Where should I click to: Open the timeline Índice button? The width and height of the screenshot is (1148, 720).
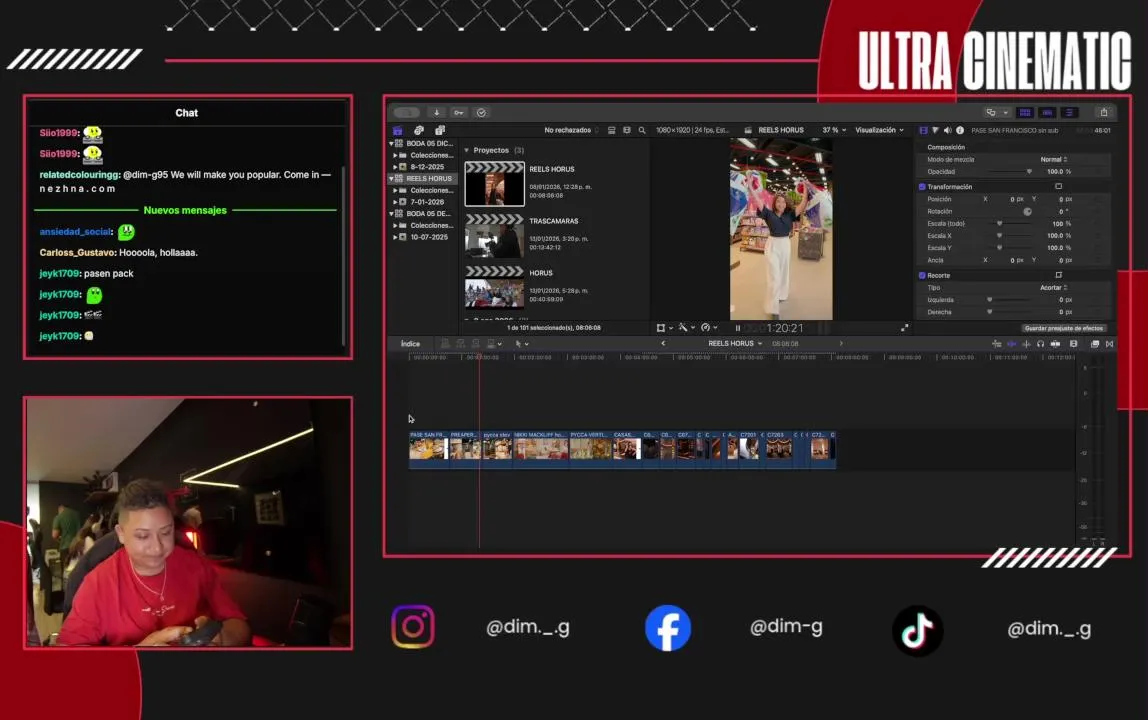pos(410,344)
